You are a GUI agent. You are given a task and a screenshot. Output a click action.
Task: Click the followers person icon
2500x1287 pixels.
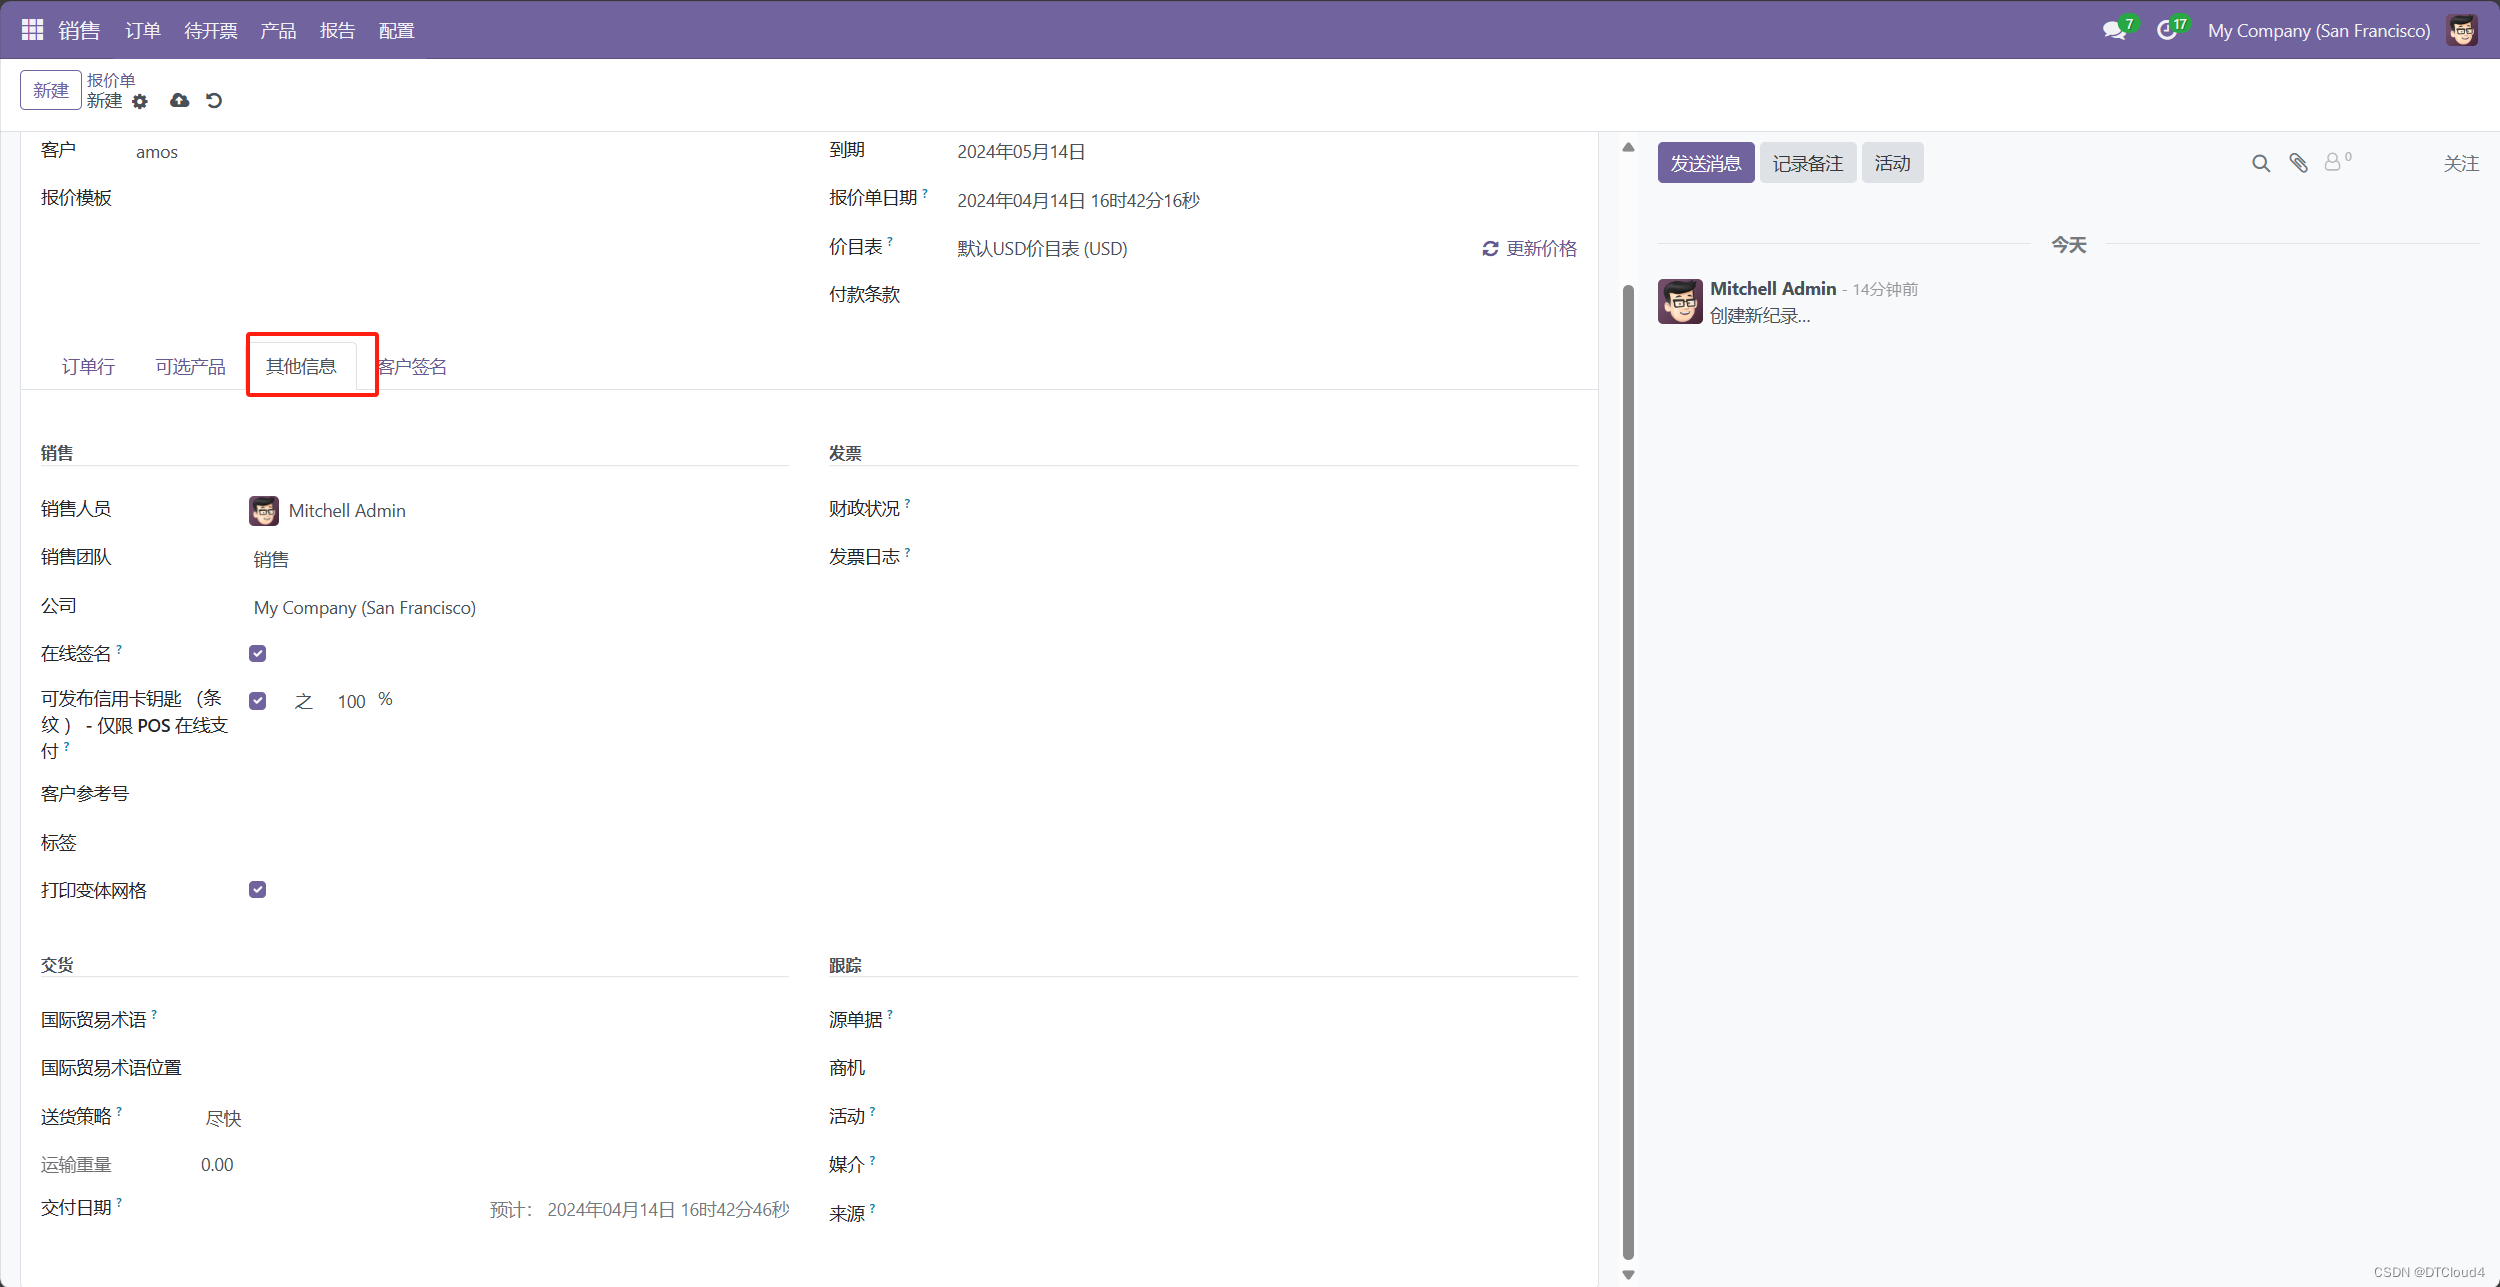(2332, 163)
